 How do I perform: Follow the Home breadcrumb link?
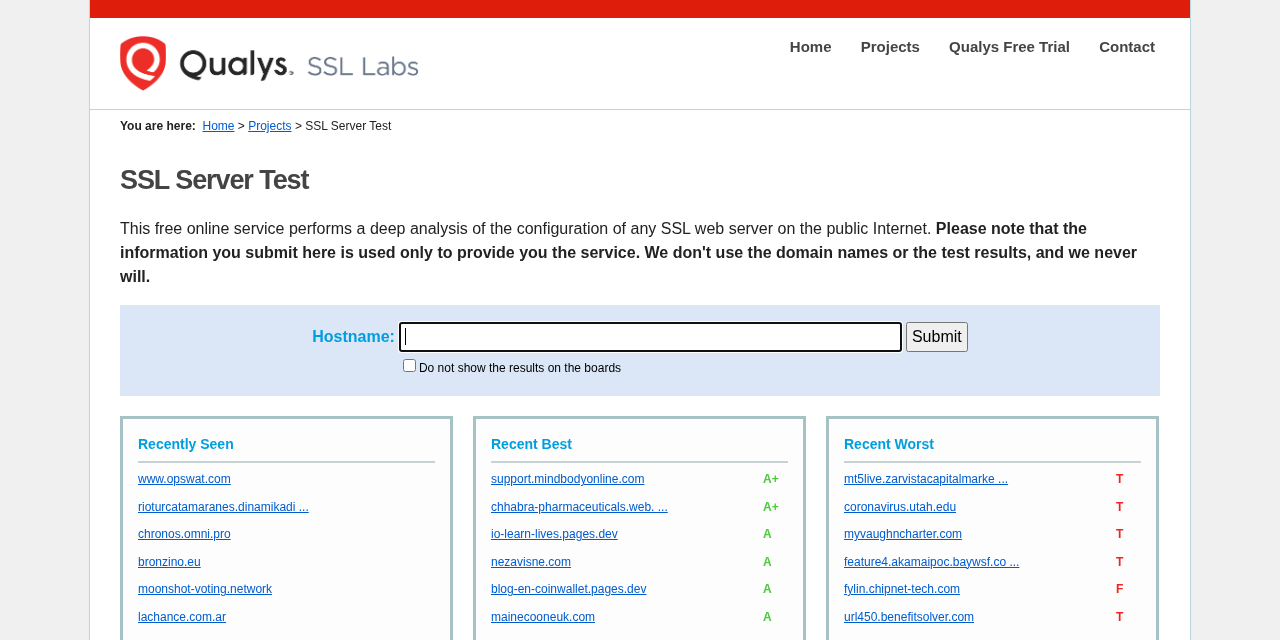tap(218, 126)
